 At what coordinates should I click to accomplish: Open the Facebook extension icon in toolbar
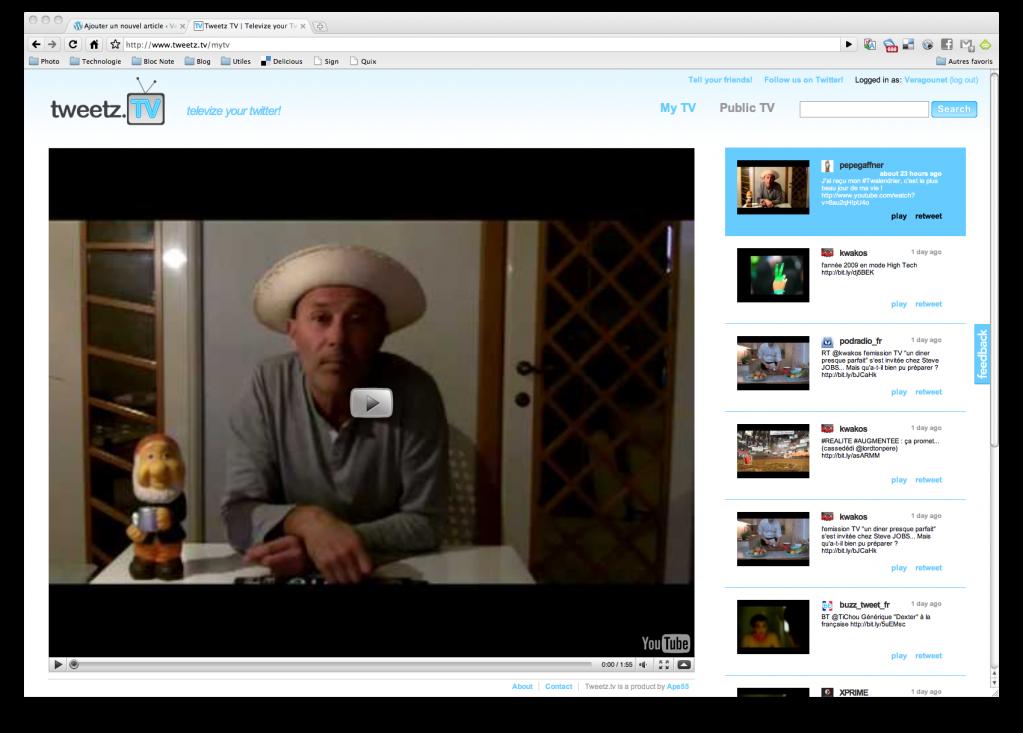tap(947, 44)
